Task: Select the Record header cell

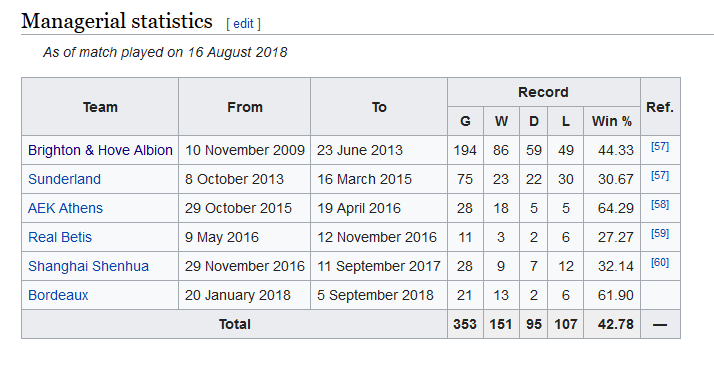Action: [544, 92]
